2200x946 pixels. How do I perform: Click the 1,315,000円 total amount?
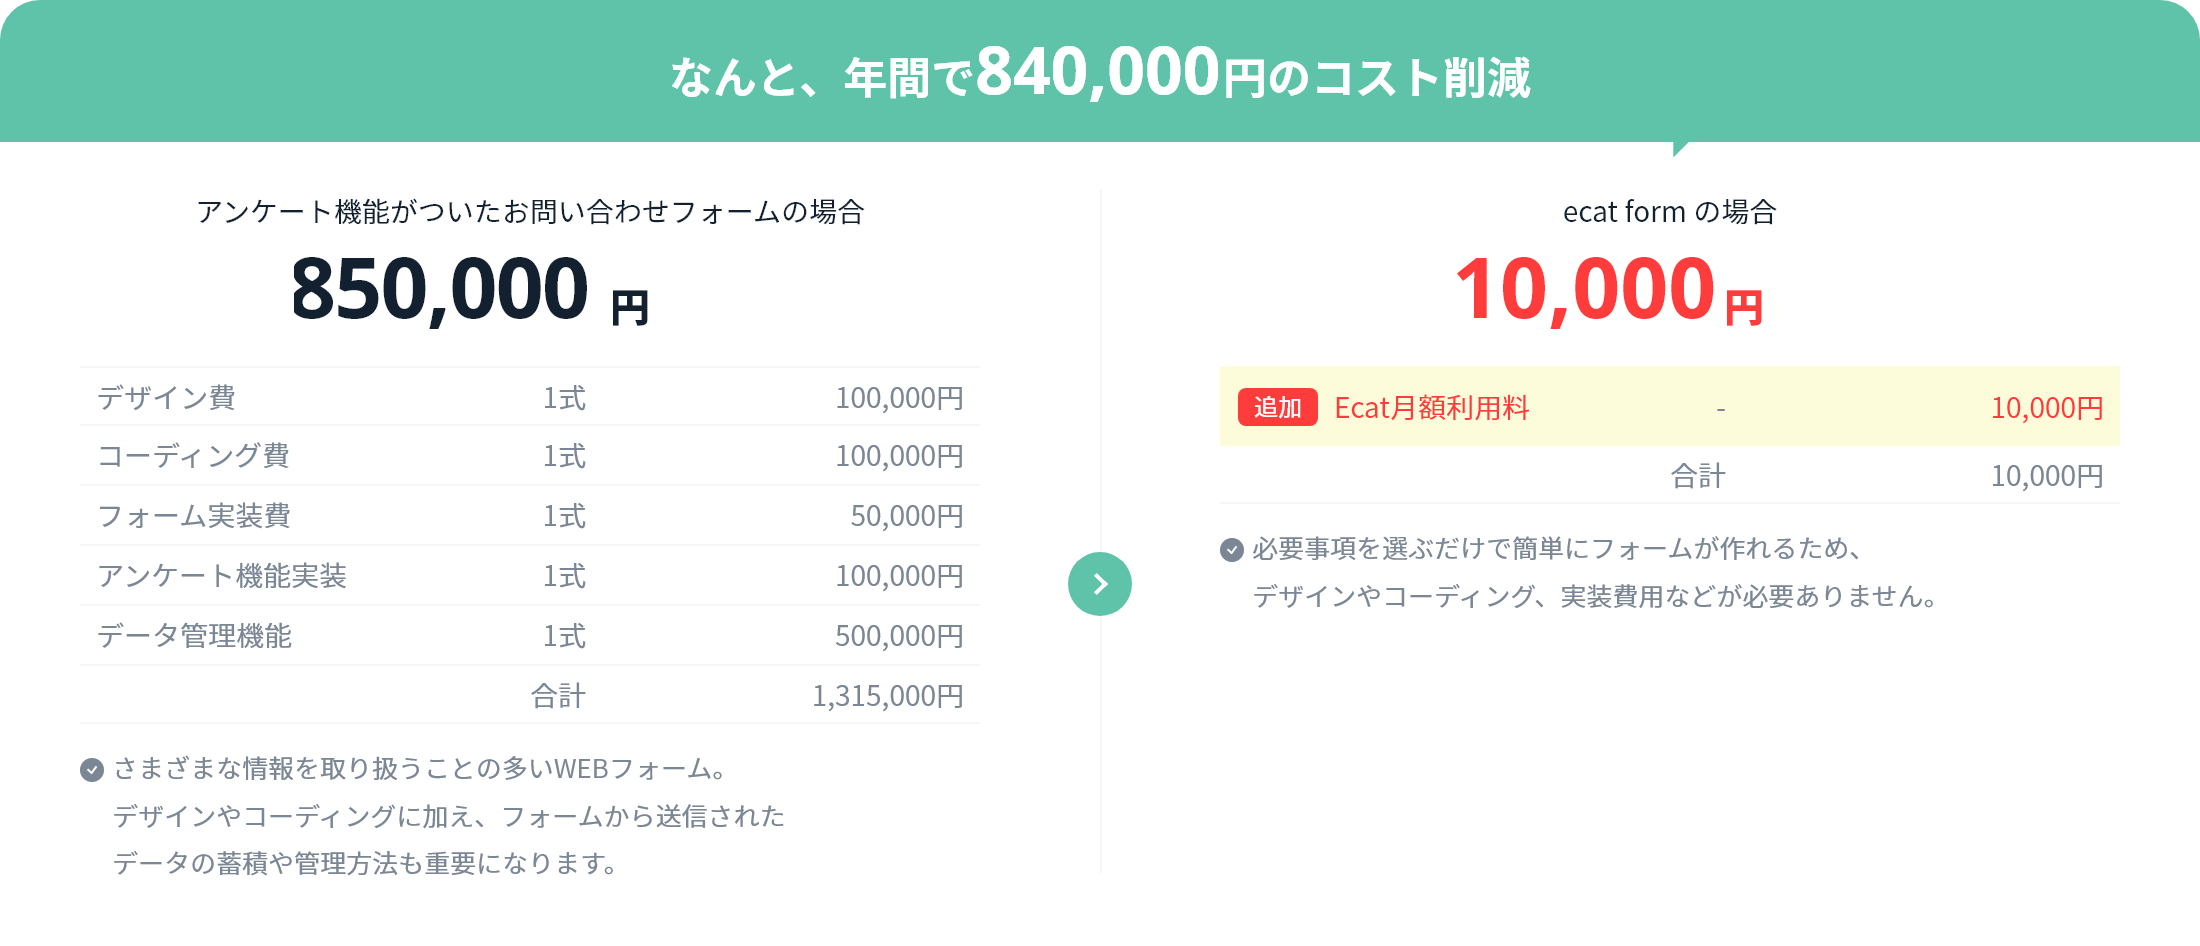tap(888, 696)
